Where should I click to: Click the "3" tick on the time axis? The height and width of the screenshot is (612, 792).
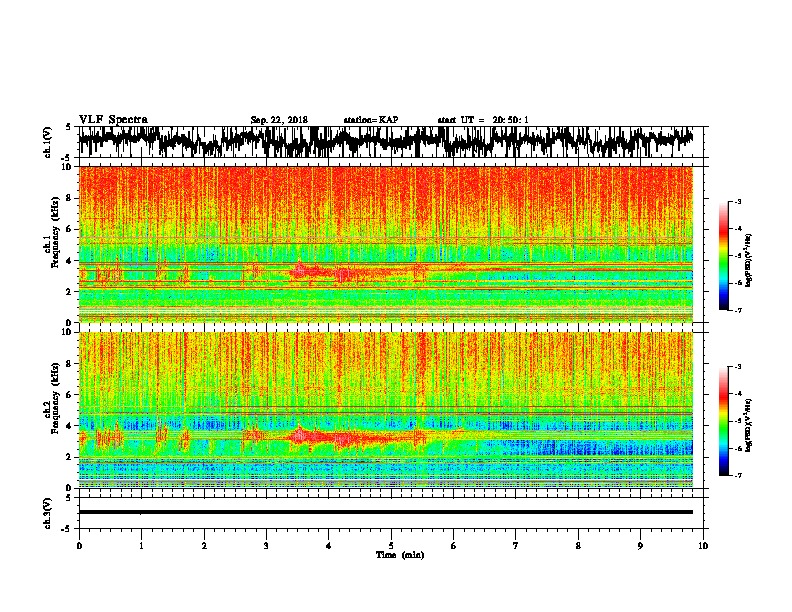click(x=266, y=546)
